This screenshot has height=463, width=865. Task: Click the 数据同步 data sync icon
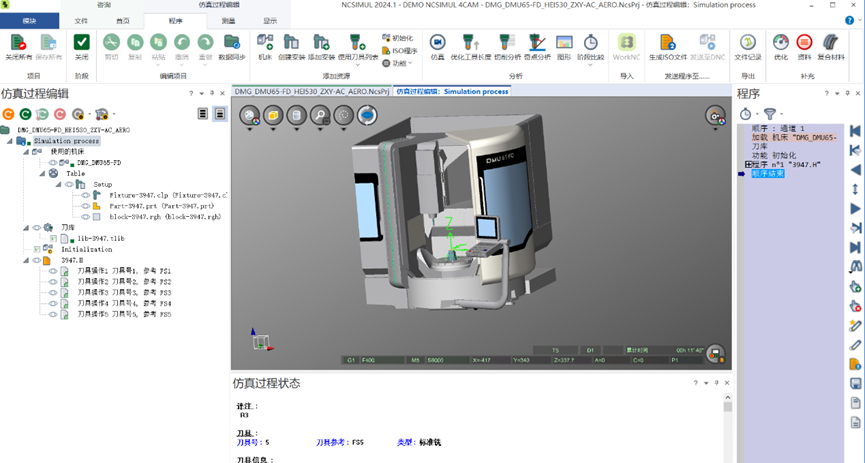tap(231, 42)
